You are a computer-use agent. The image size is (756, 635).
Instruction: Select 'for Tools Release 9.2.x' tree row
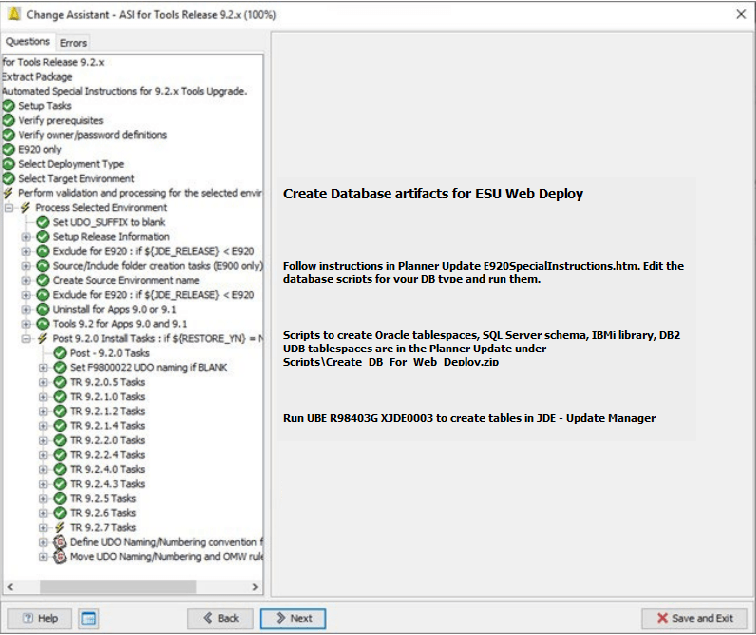[x=54, y=62]
